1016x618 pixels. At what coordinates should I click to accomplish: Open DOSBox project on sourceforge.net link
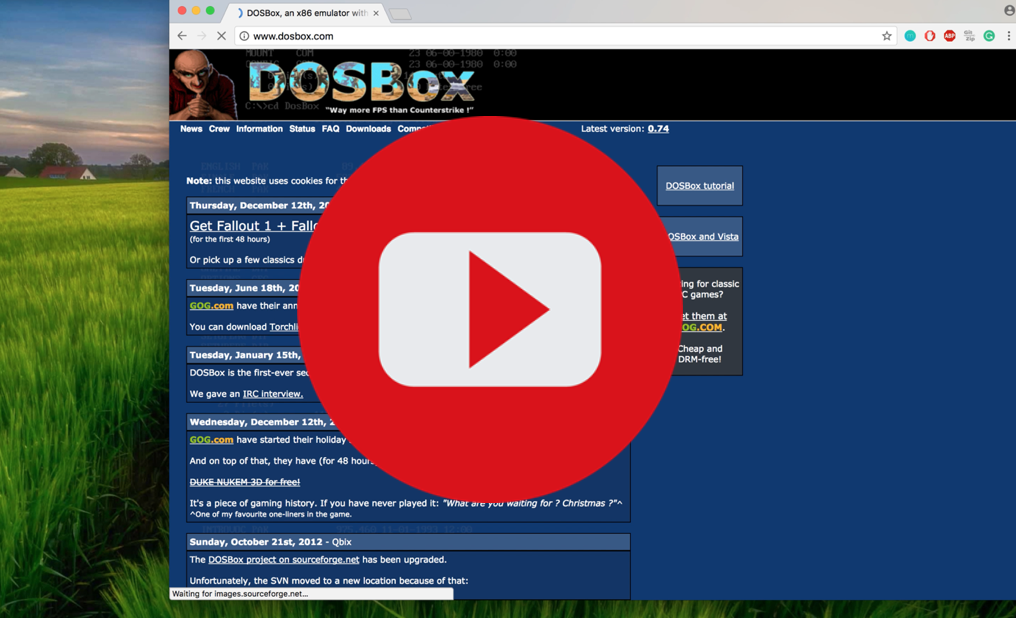click(283, 560)
